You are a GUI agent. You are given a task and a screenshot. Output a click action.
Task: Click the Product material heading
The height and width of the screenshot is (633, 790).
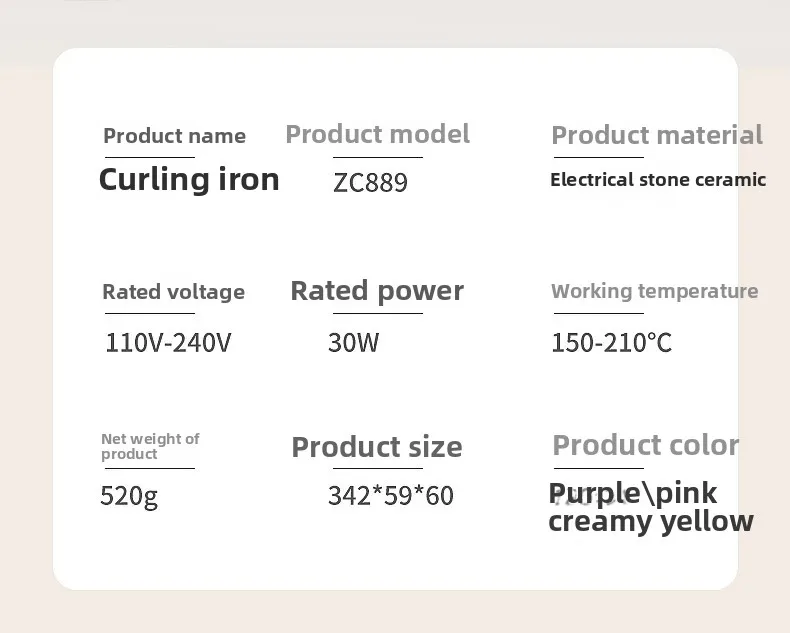pyautogui.click(x=657, y=135)
